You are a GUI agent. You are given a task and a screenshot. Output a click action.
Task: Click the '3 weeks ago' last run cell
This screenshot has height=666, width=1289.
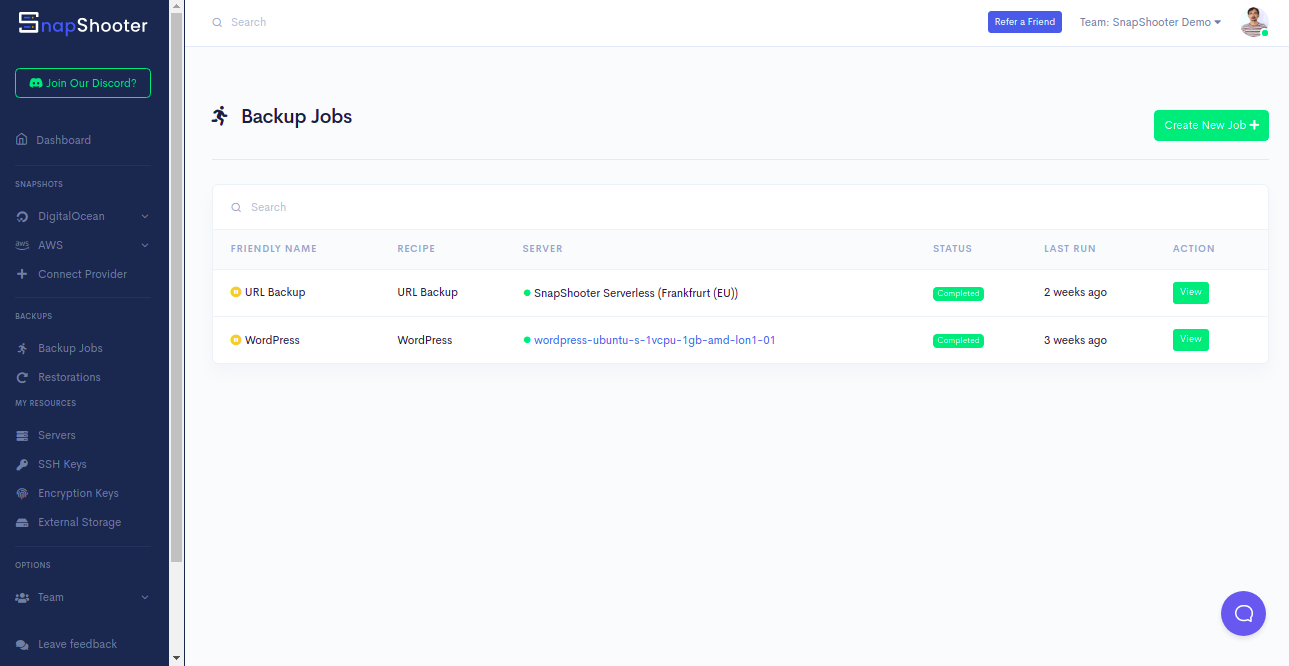pyautogui.click(x=1075, y=340)
